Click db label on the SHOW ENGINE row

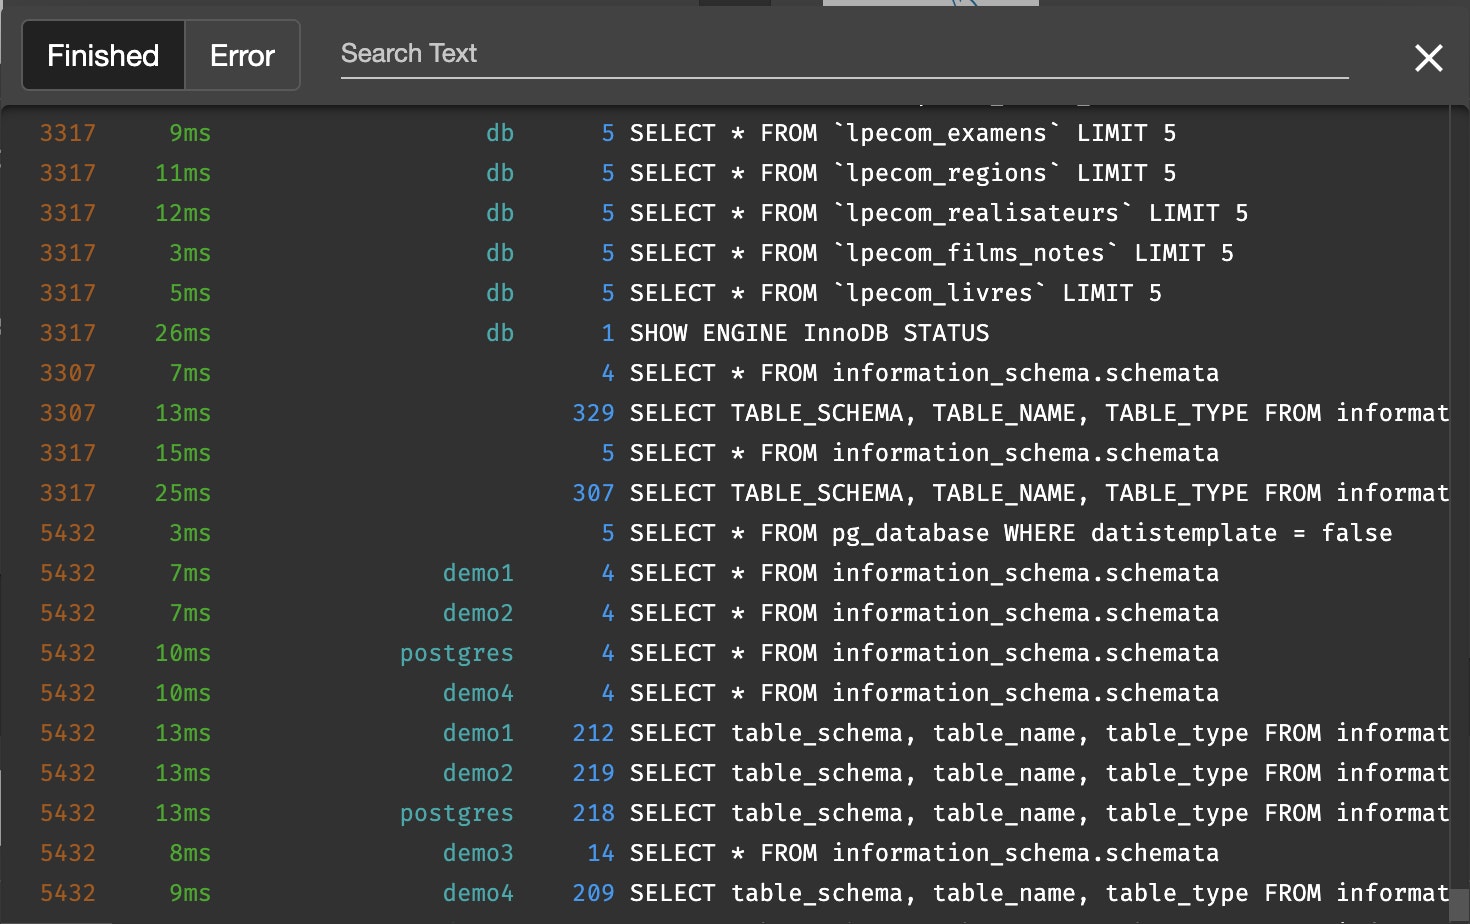pyautogui.click(x=500, y=333)
